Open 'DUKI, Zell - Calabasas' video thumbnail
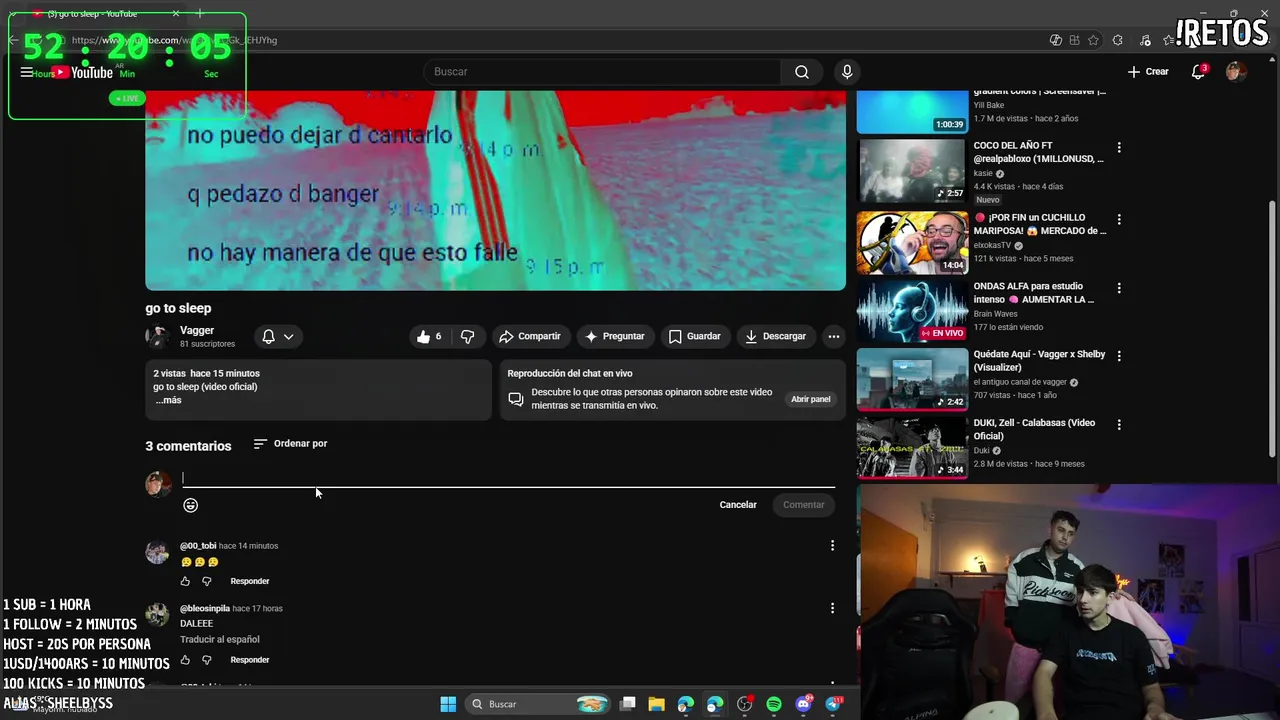The width and height of the screenshot is (1280, 720). pos(912,448)
